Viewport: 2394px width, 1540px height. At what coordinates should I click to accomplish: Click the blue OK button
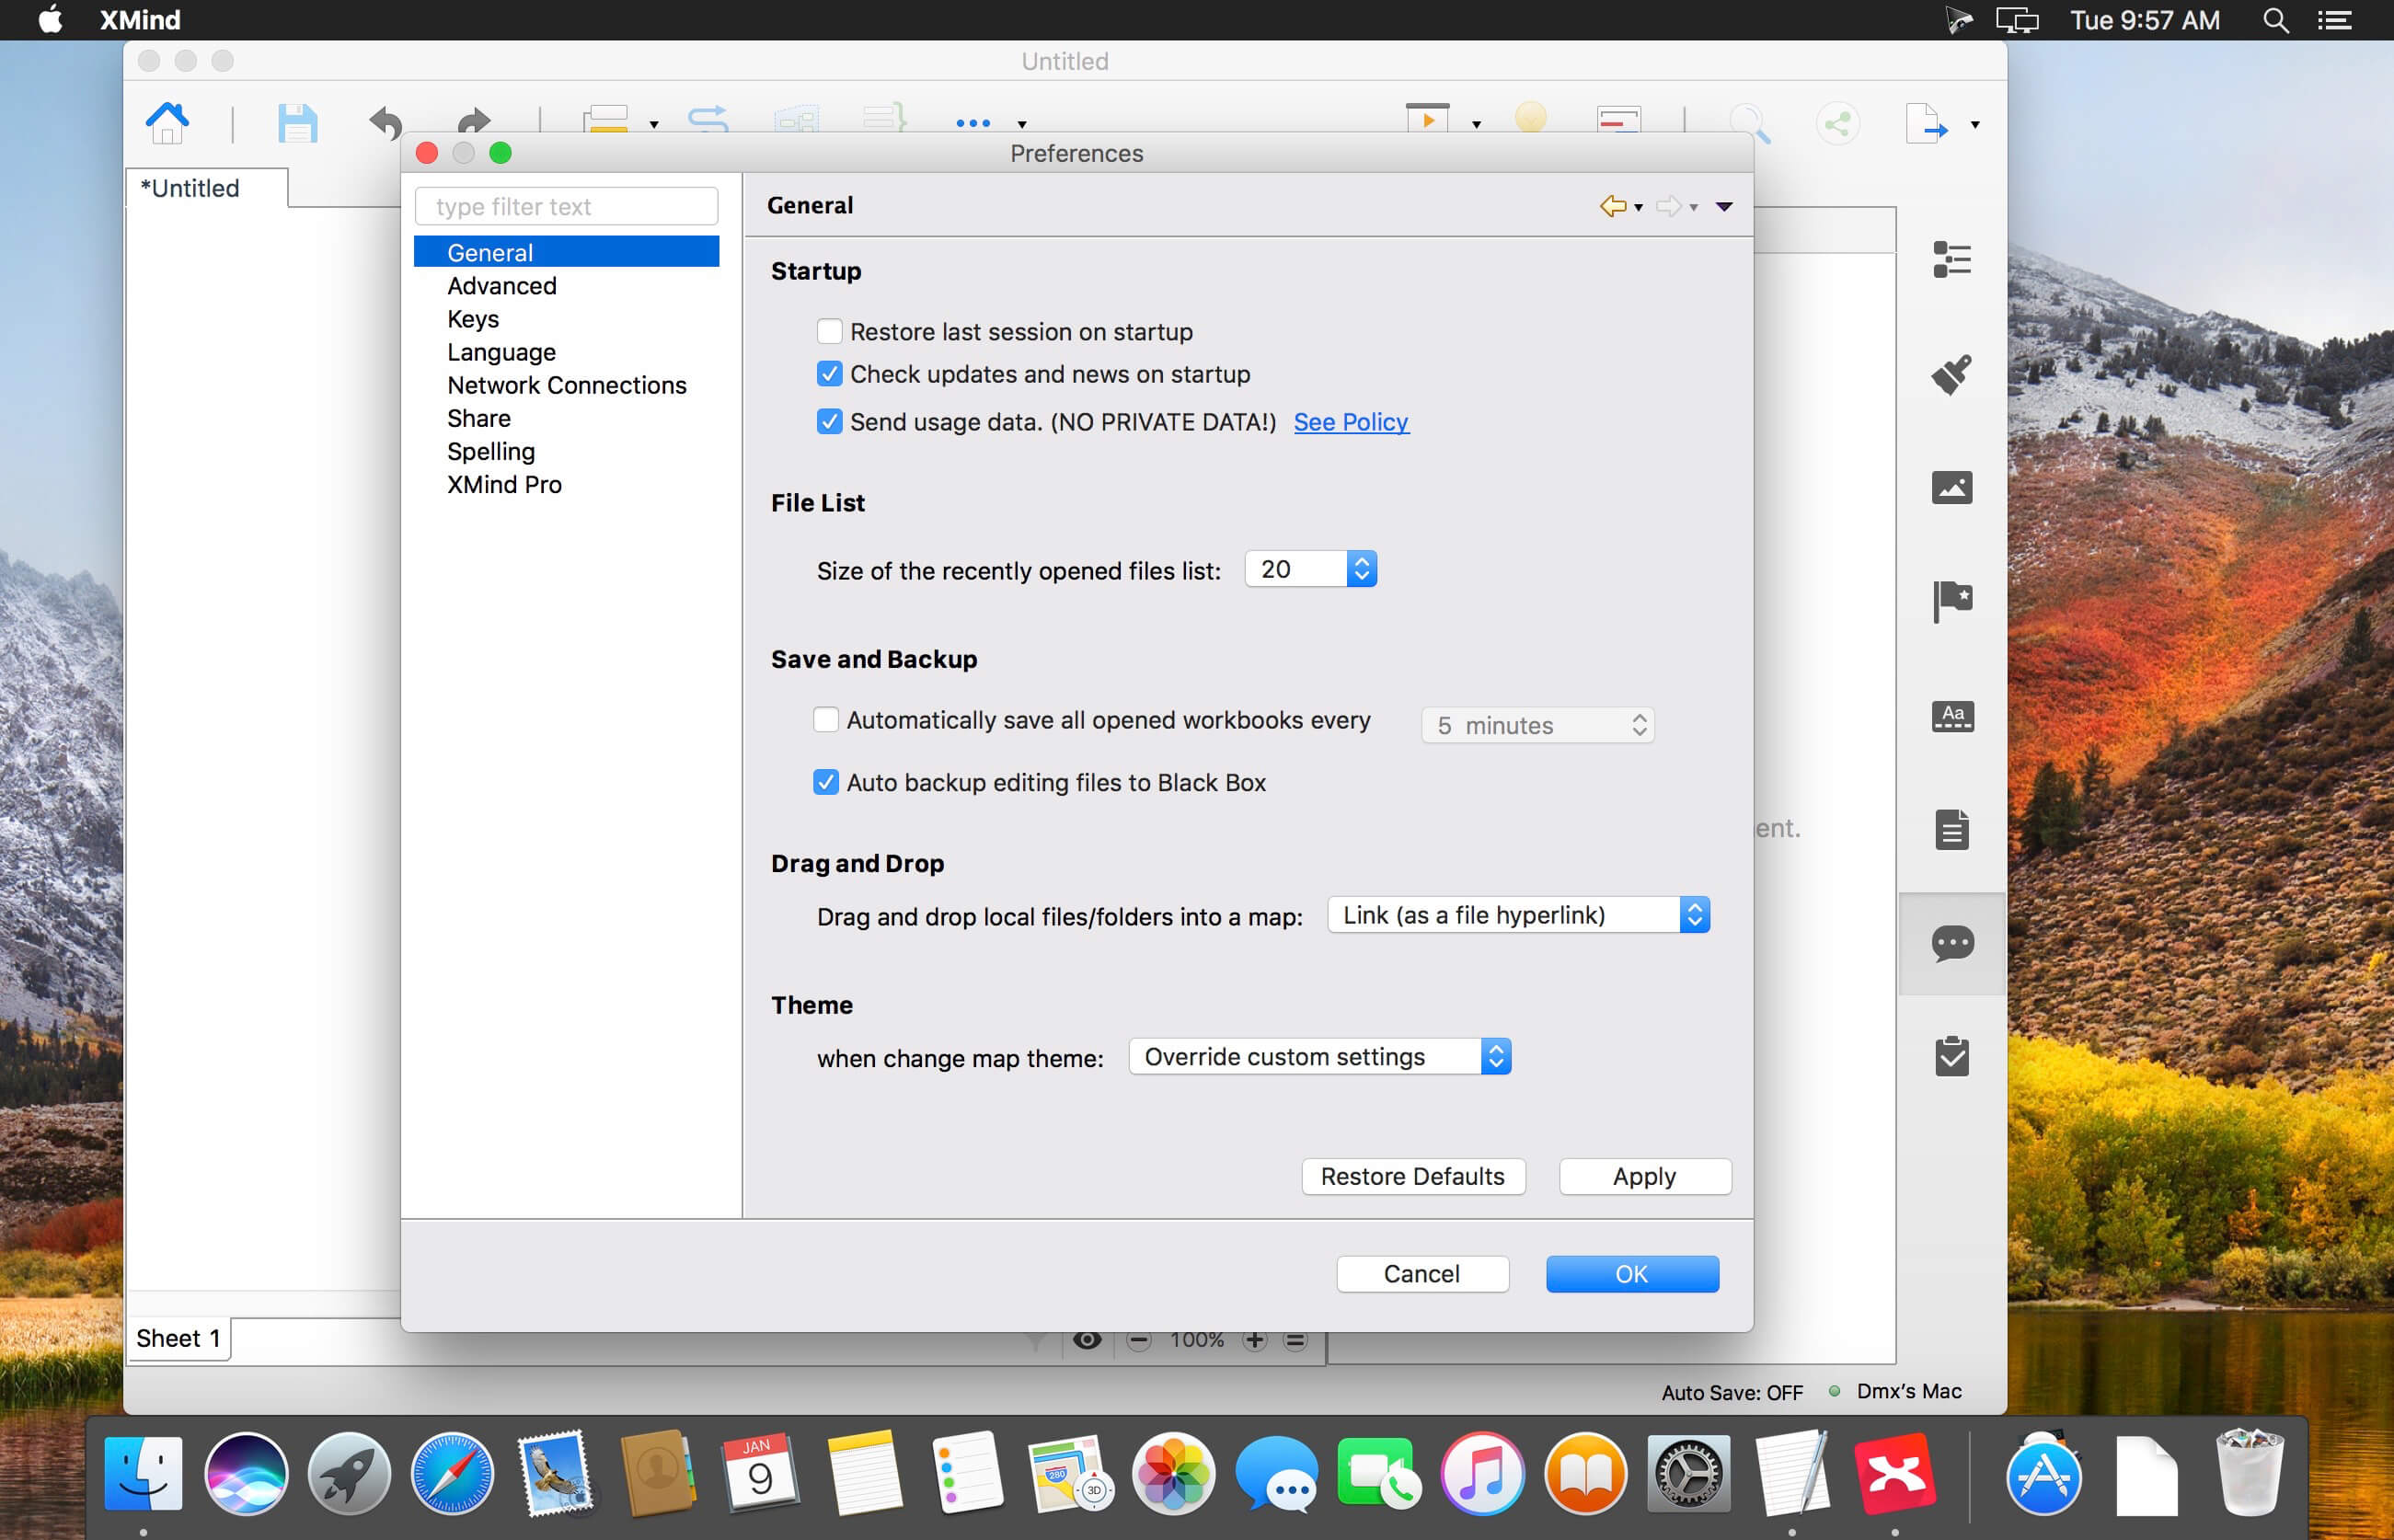pyautogui.click(x=1632, y=1274)
